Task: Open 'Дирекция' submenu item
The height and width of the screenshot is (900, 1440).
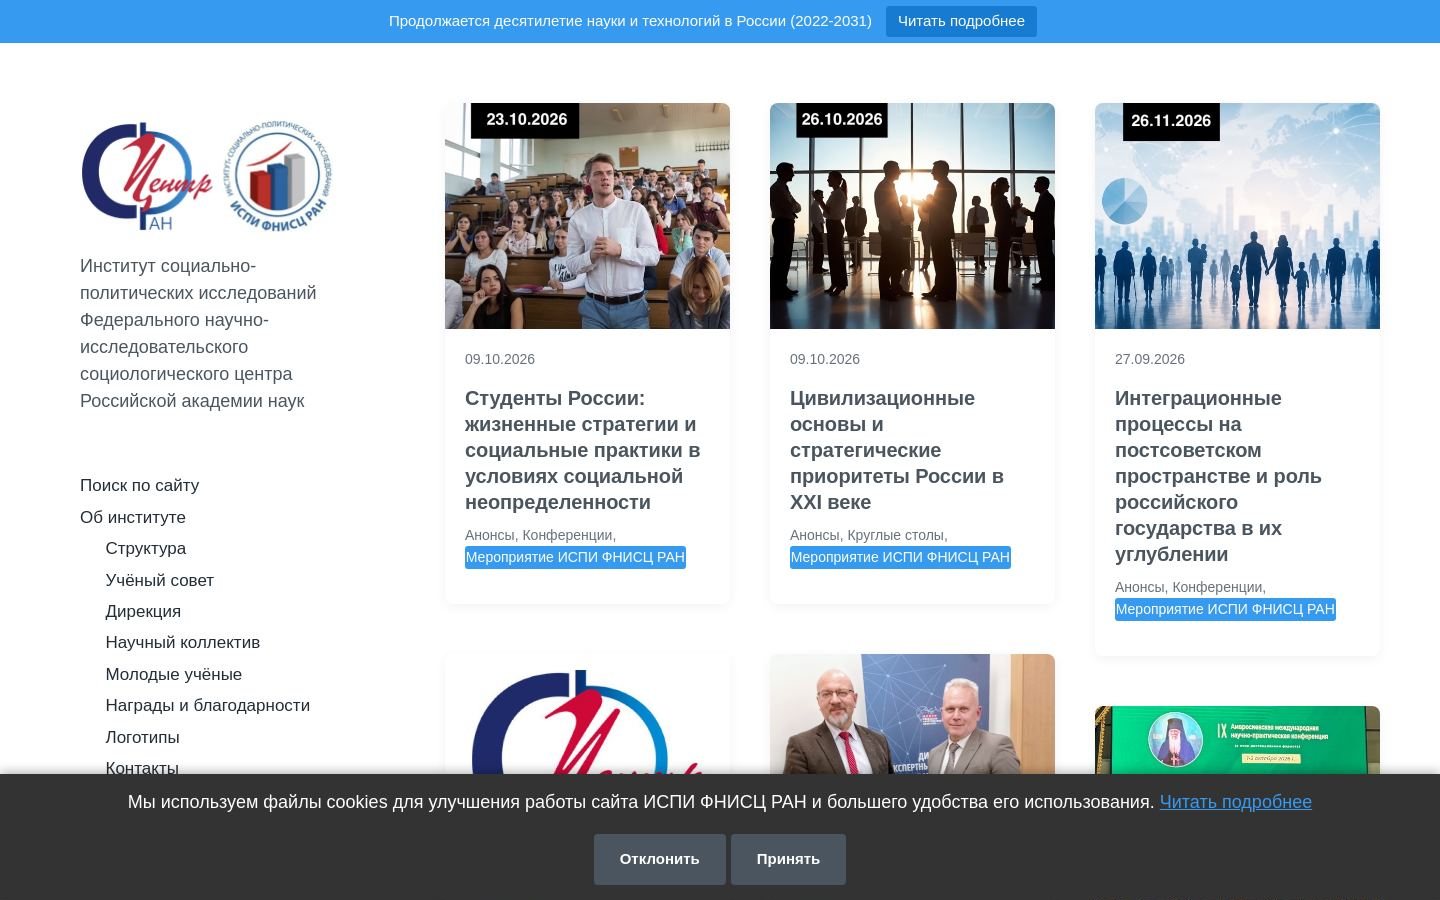Action: pyautogui.click(x=143, y=611)
